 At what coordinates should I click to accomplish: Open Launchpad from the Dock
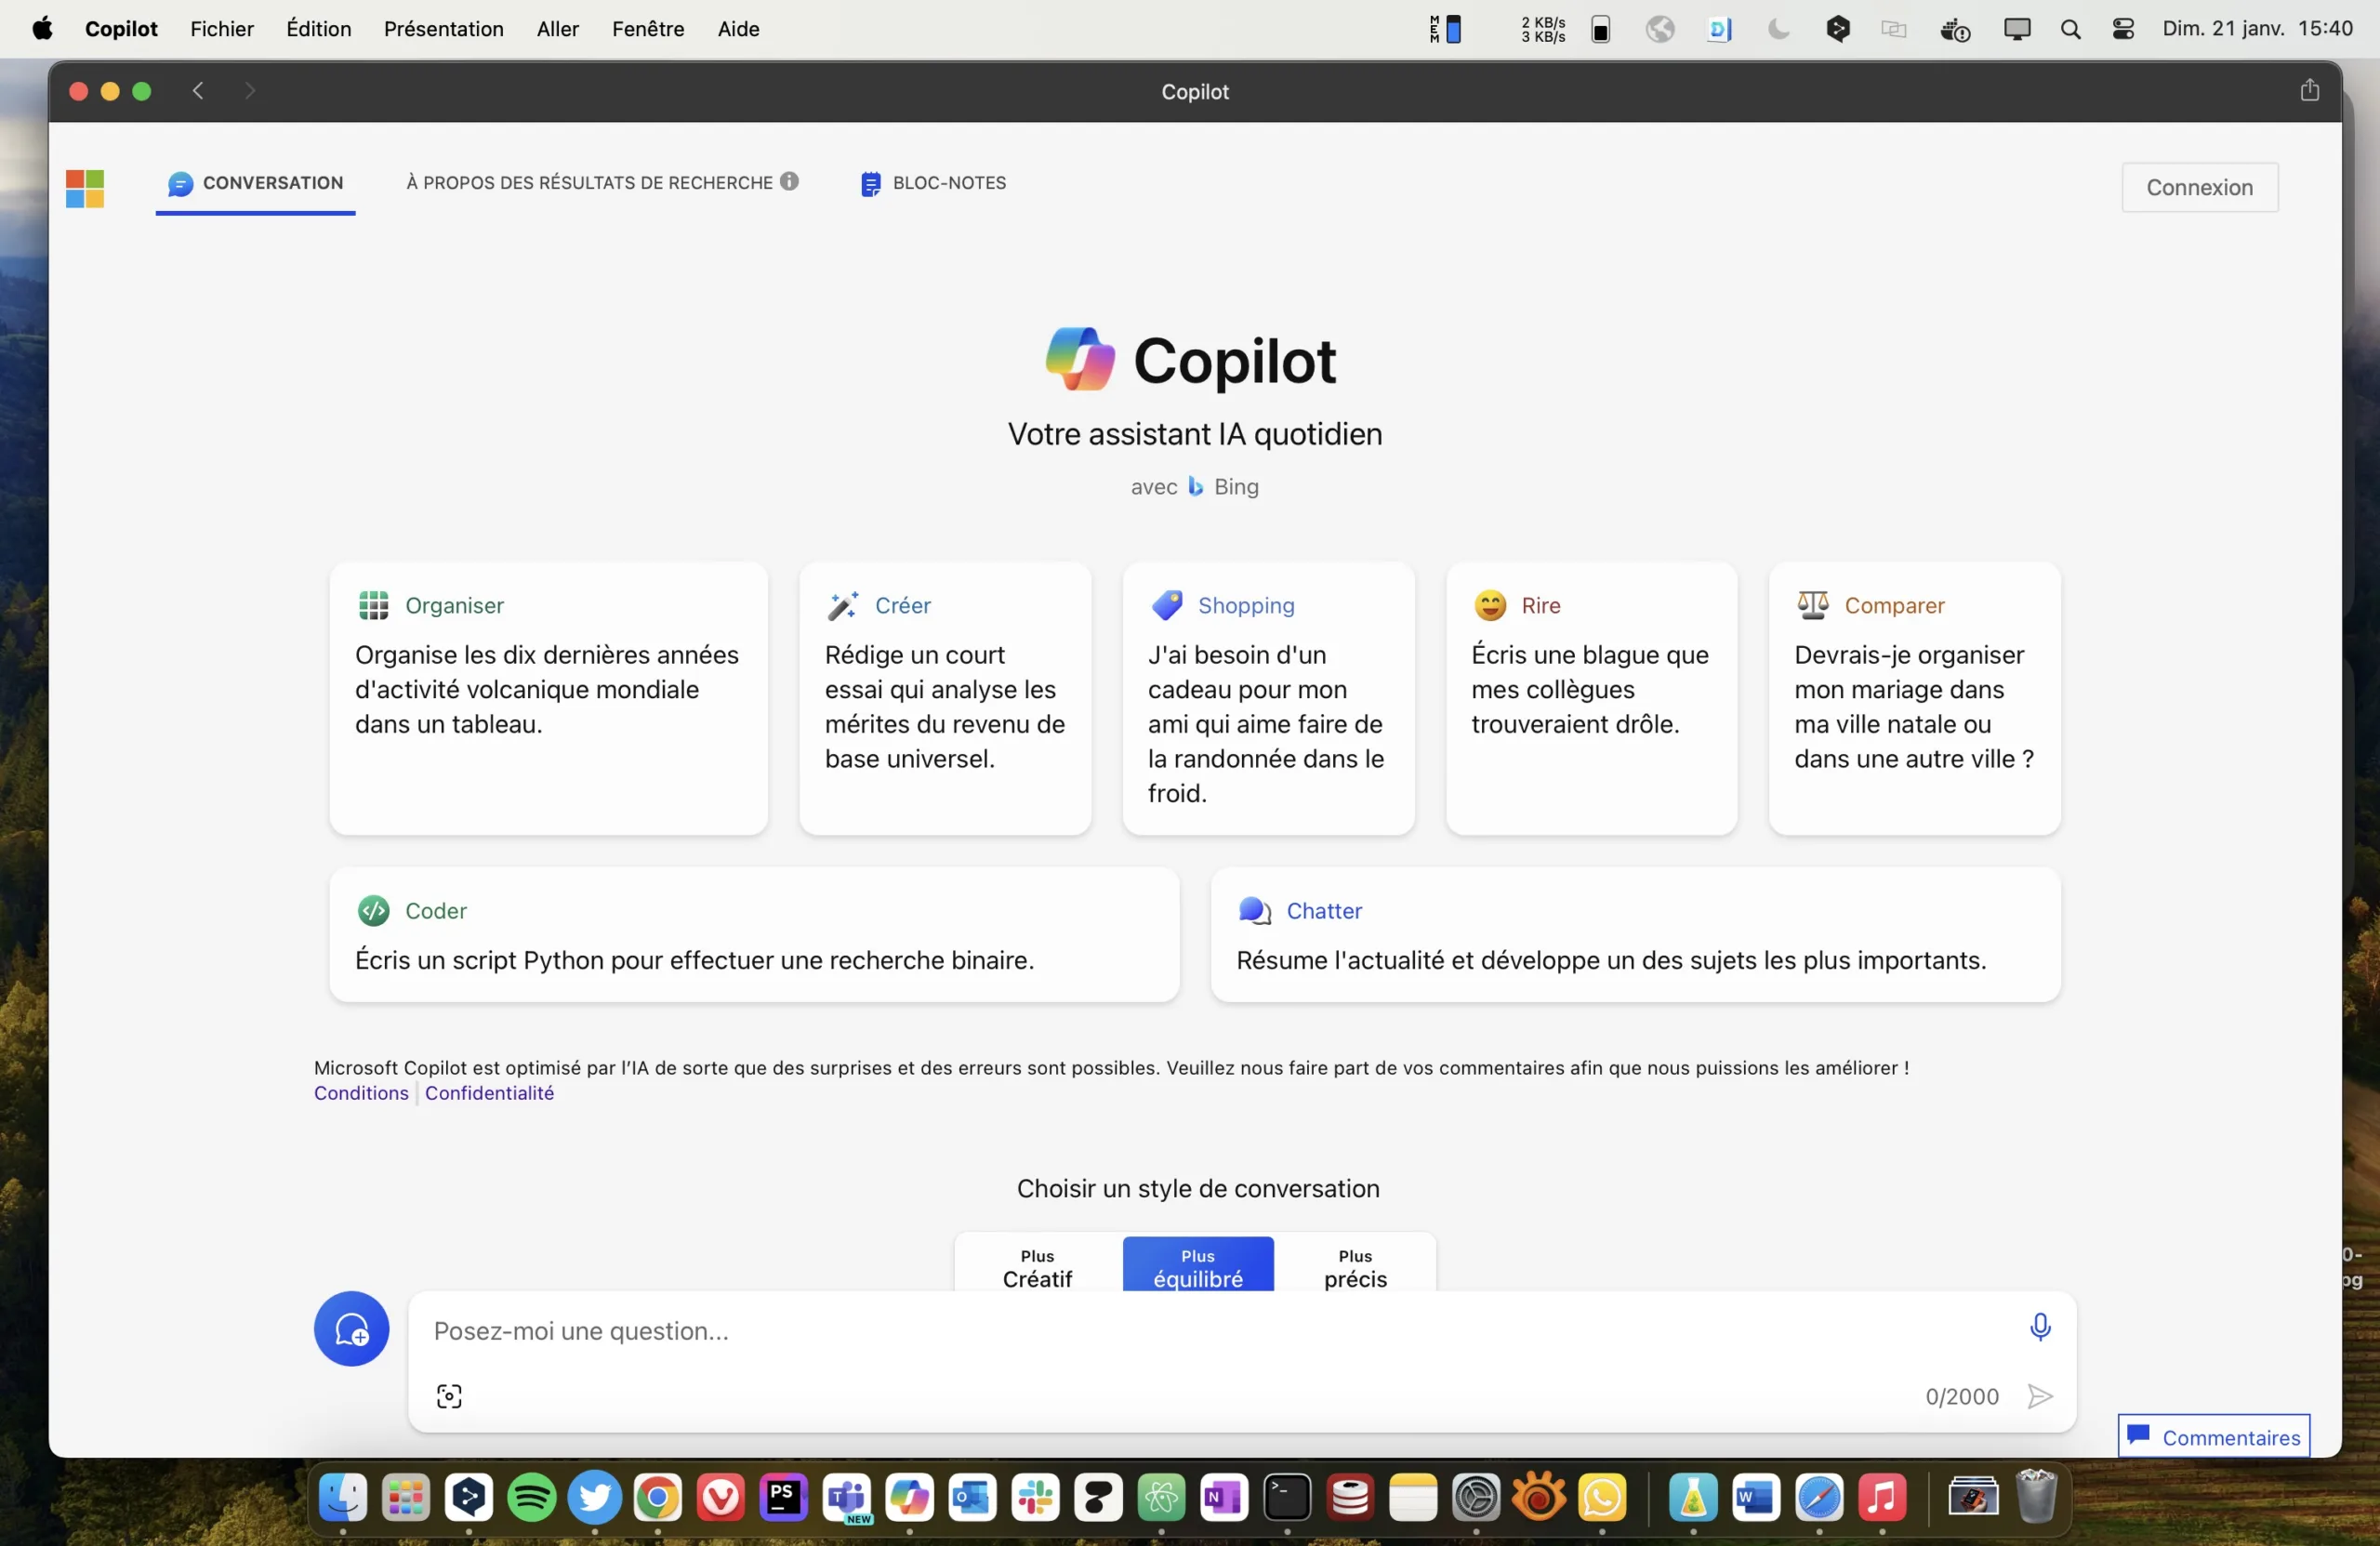coord(406,1497)
